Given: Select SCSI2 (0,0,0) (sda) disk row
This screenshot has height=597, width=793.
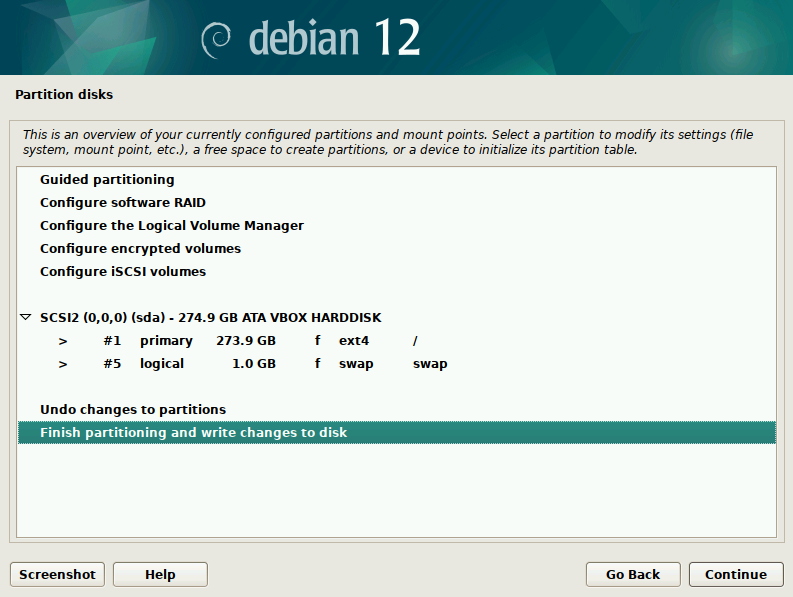Looking at the screenshot, I should point(396,318).
